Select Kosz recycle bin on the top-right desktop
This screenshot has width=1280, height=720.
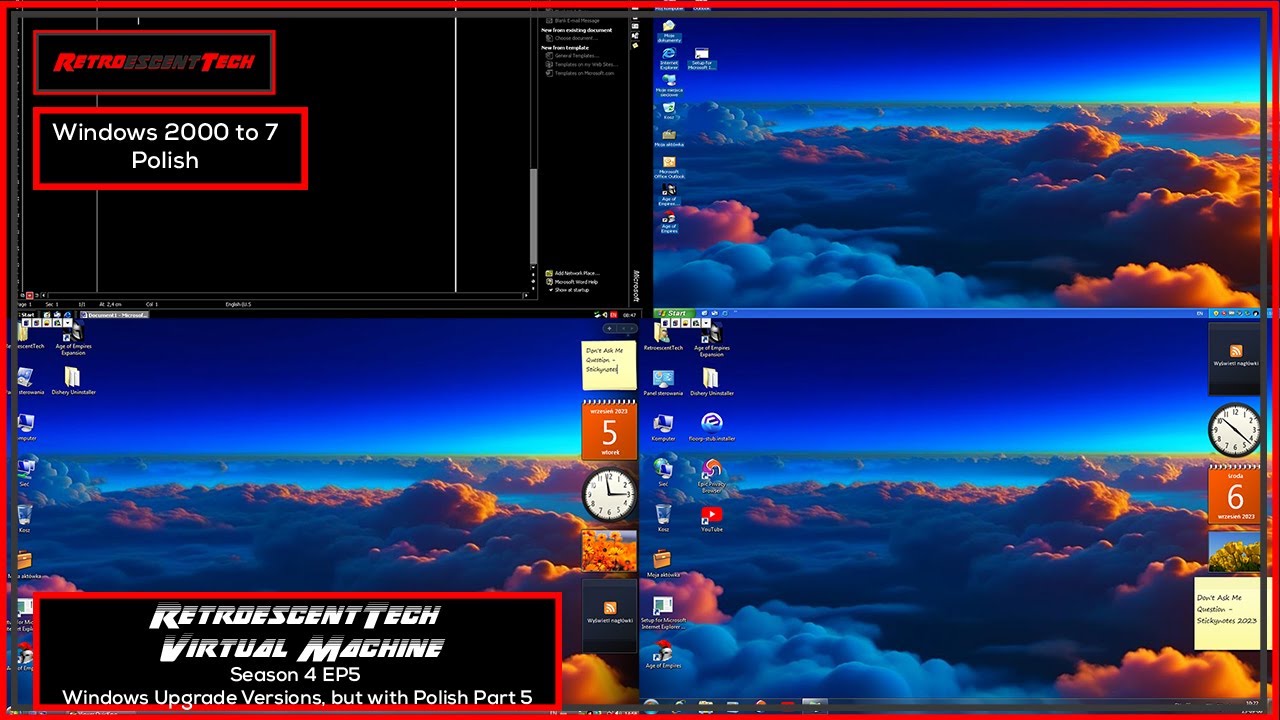pos(669,111)
